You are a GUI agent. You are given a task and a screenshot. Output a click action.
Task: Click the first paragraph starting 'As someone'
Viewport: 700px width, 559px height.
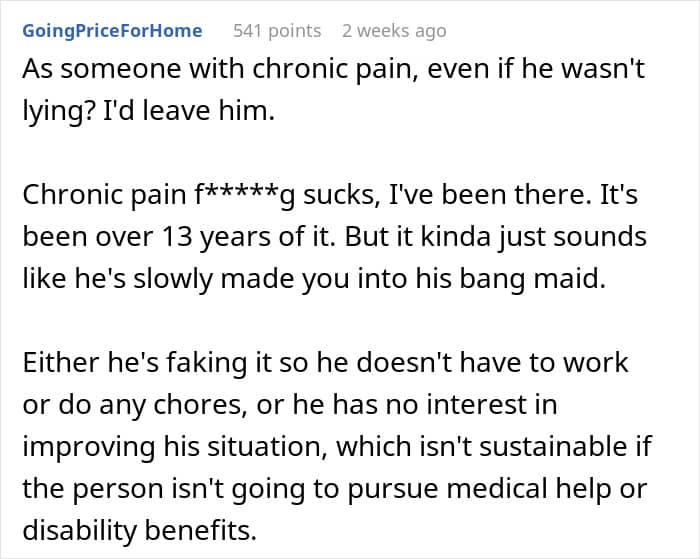pyautogui.click(x=333, y=90)
